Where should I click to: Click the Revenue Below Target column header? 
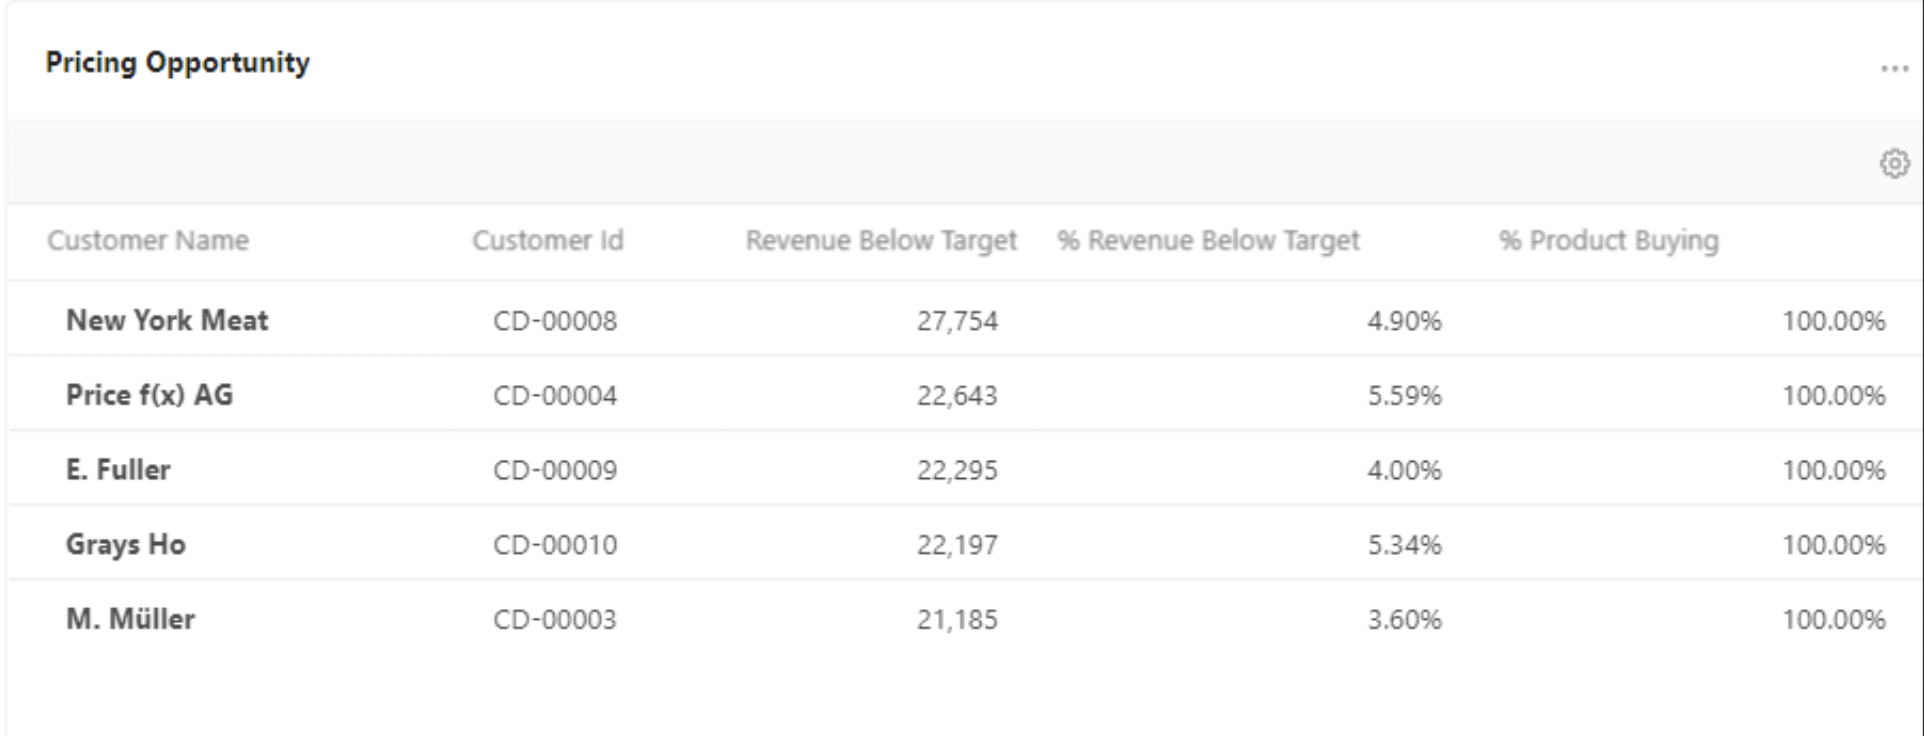[x=880, y=241]
